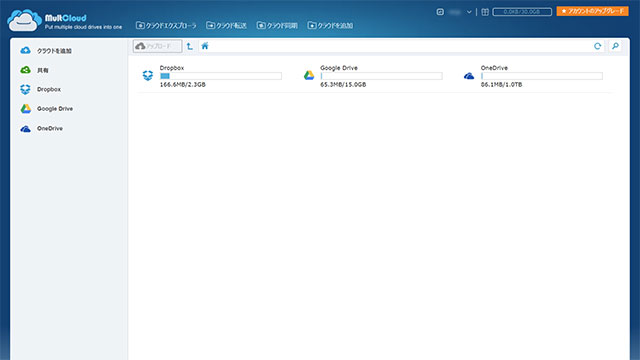This screenshot has width=640, height=360.
Task: Click the Google Drive icon in main pane
Action: 309,76
